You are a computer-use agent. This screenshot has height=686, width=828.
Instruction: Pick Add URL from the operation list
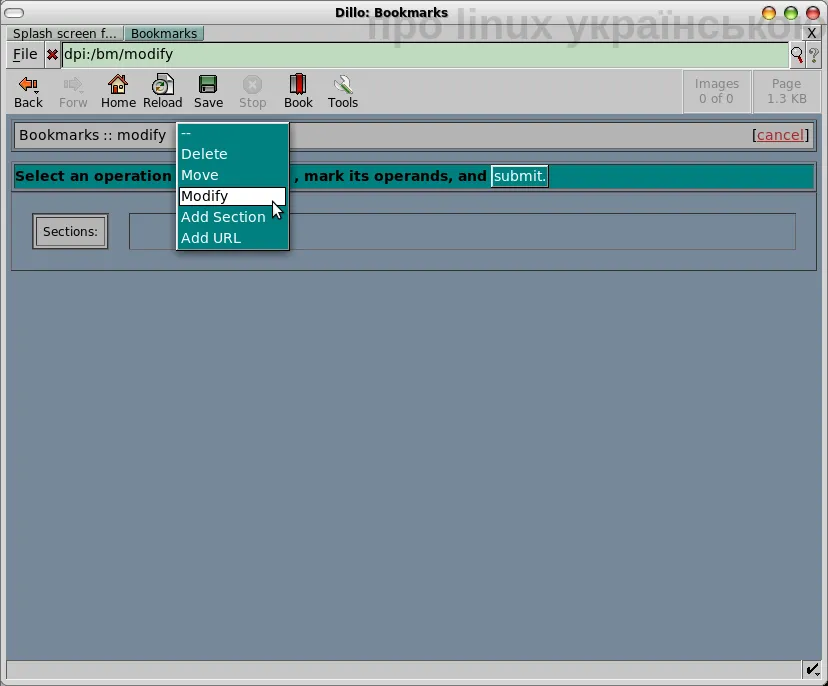(x=232, y=238)
